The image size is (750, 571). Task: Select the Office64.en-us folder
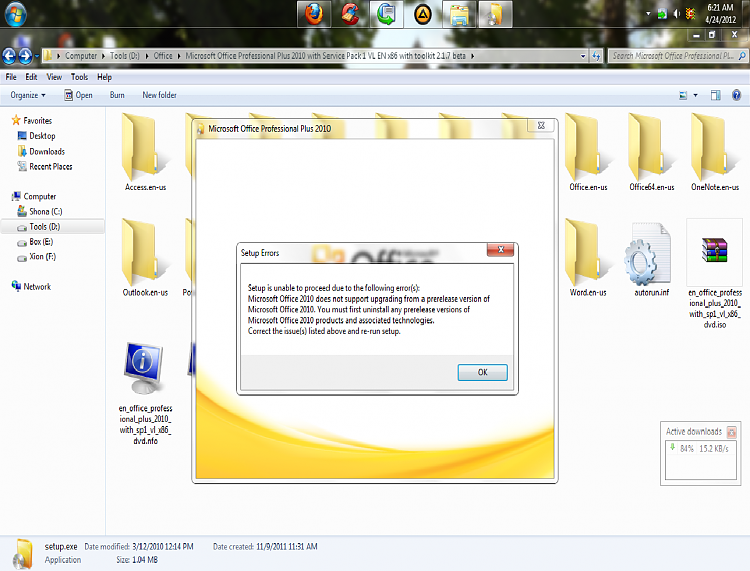pos(651,153)
